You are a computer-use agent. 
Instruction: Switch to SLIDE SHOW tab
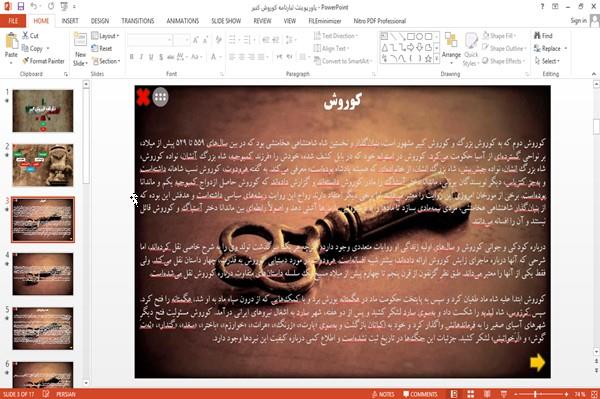(226, 21)
